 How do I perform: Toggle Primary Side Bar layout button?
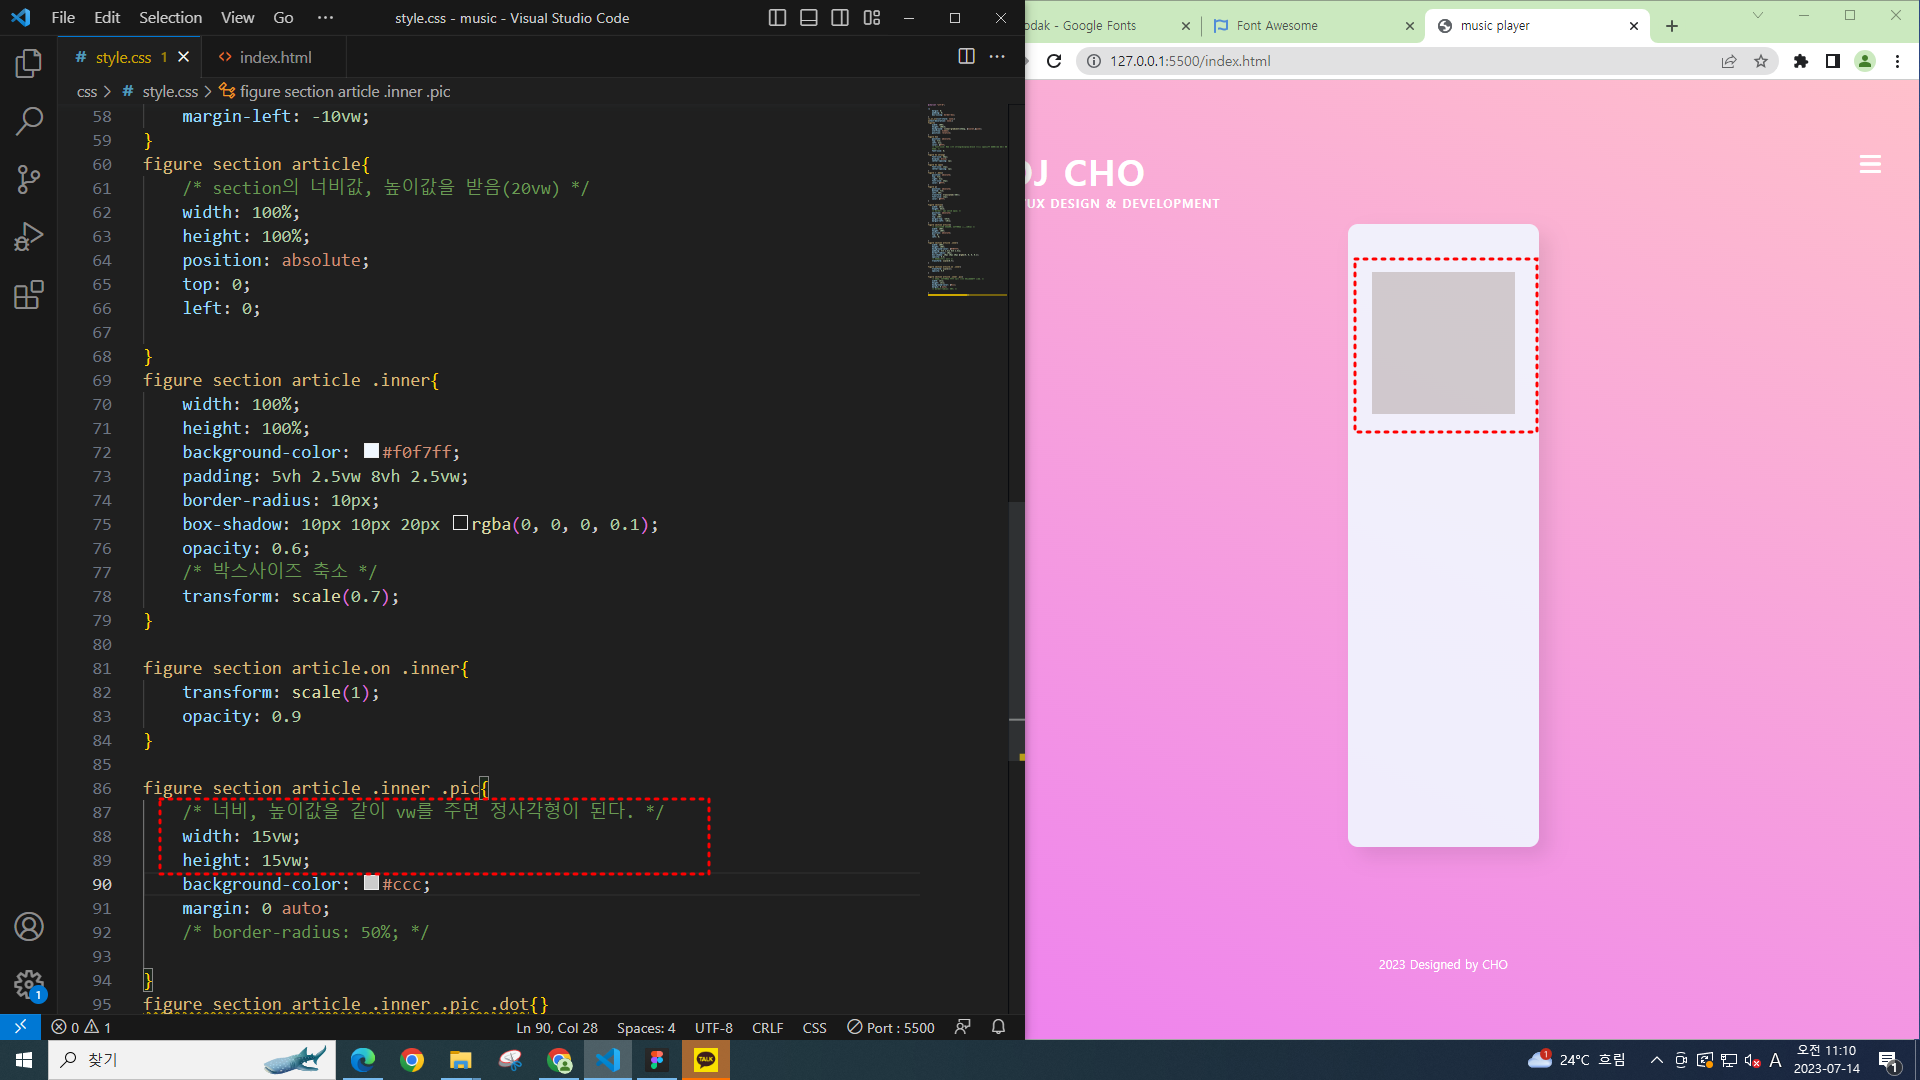[777, 18]
